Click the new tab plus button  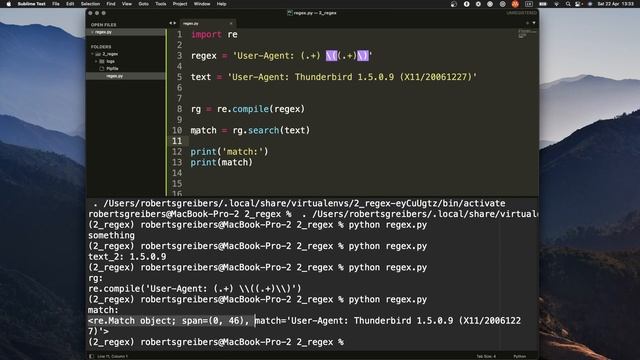pos(527,23)
